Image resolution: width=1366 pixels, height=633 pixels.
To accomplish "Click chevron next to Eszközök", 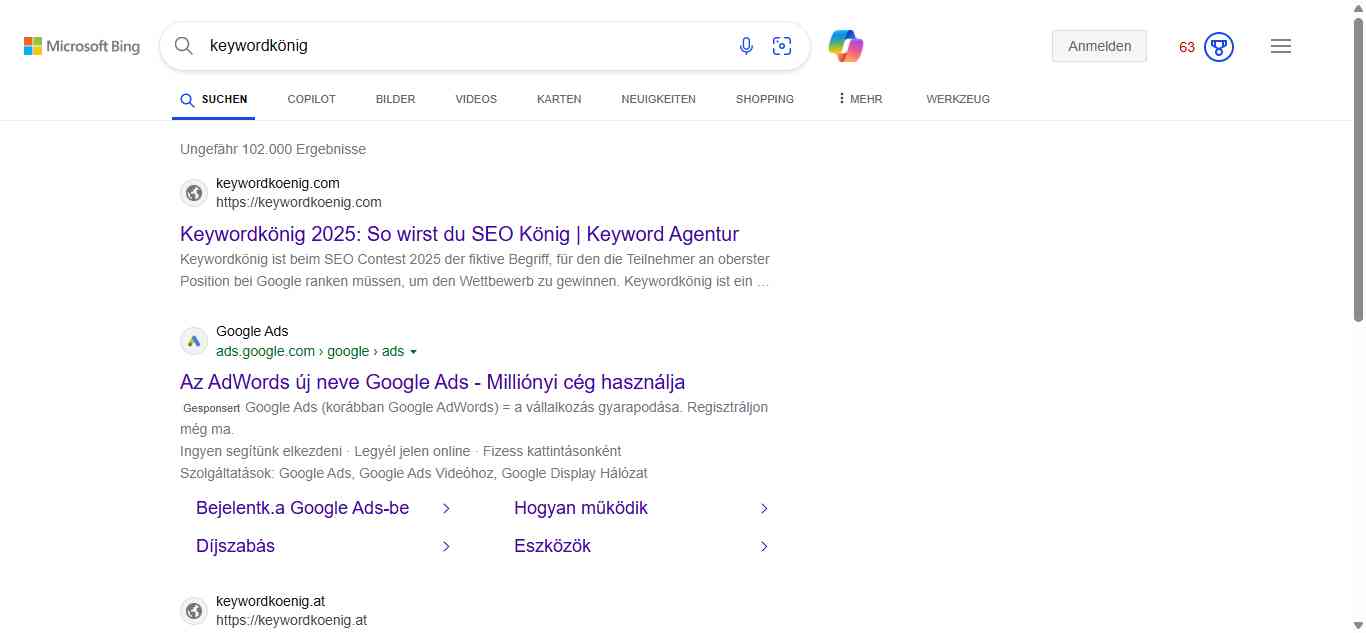I will (764, 546).
